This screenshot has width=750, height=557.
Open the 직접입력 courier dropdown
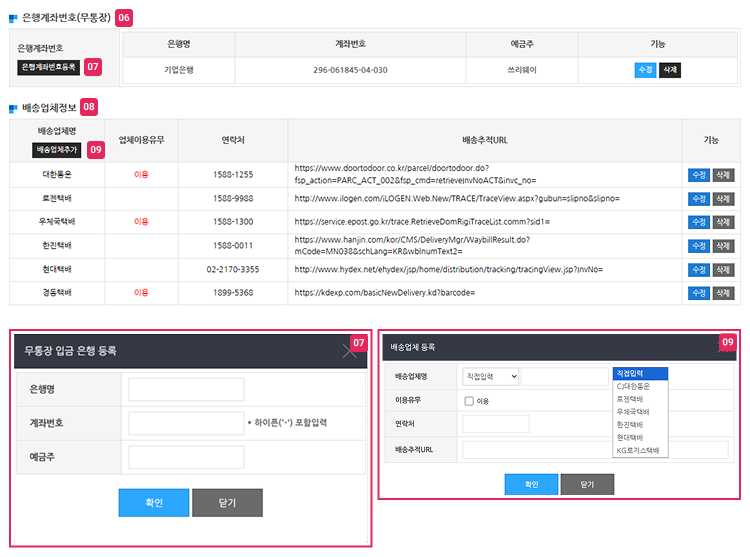pos(490,377)
